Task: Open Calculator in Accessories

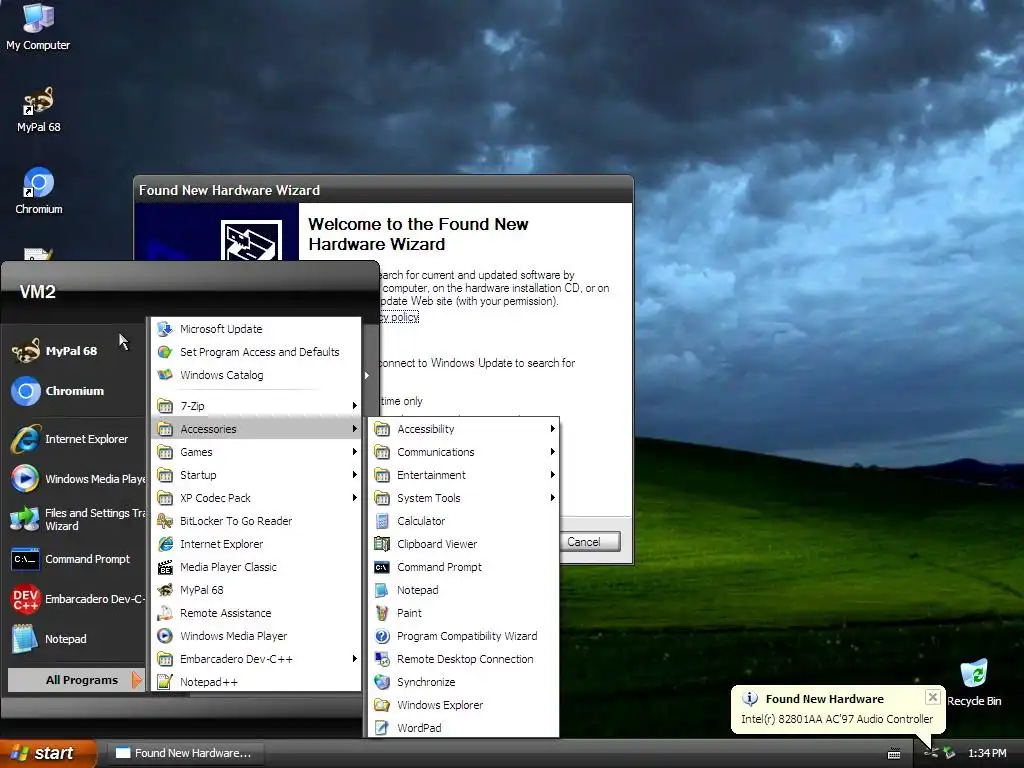Action: pyautogui.click(x=464, y=521)
